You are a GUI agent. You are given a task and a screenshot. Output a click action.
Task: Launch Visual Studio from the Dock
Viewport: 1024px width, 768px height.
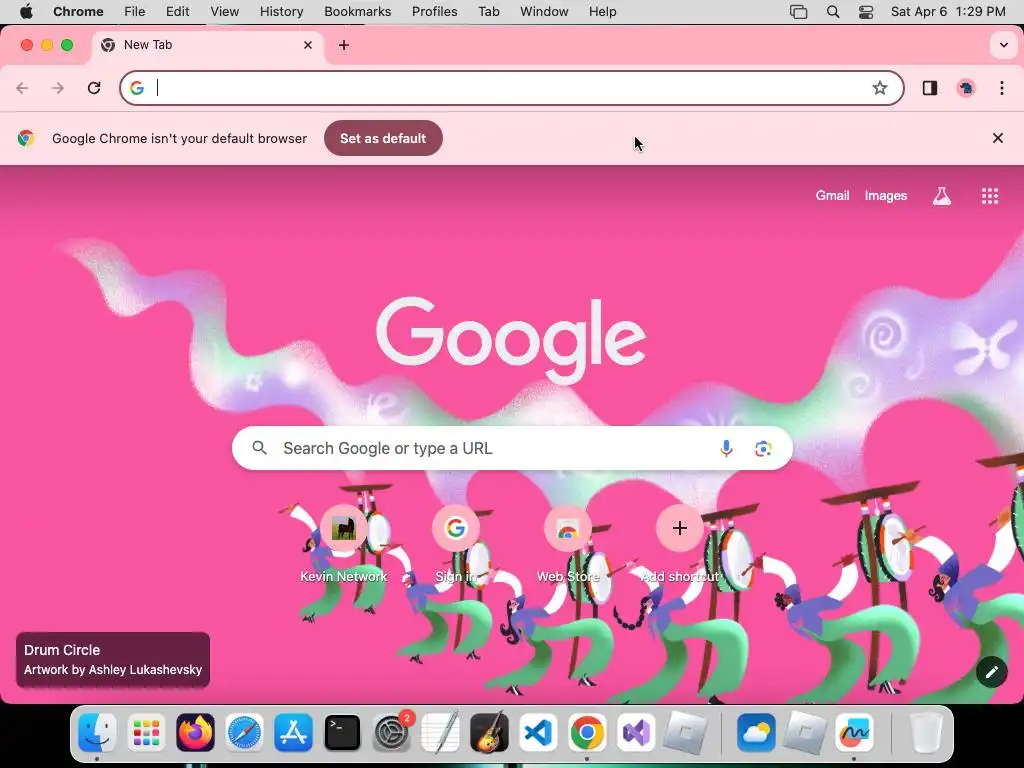pyautogui.click(x=636, y=733)
